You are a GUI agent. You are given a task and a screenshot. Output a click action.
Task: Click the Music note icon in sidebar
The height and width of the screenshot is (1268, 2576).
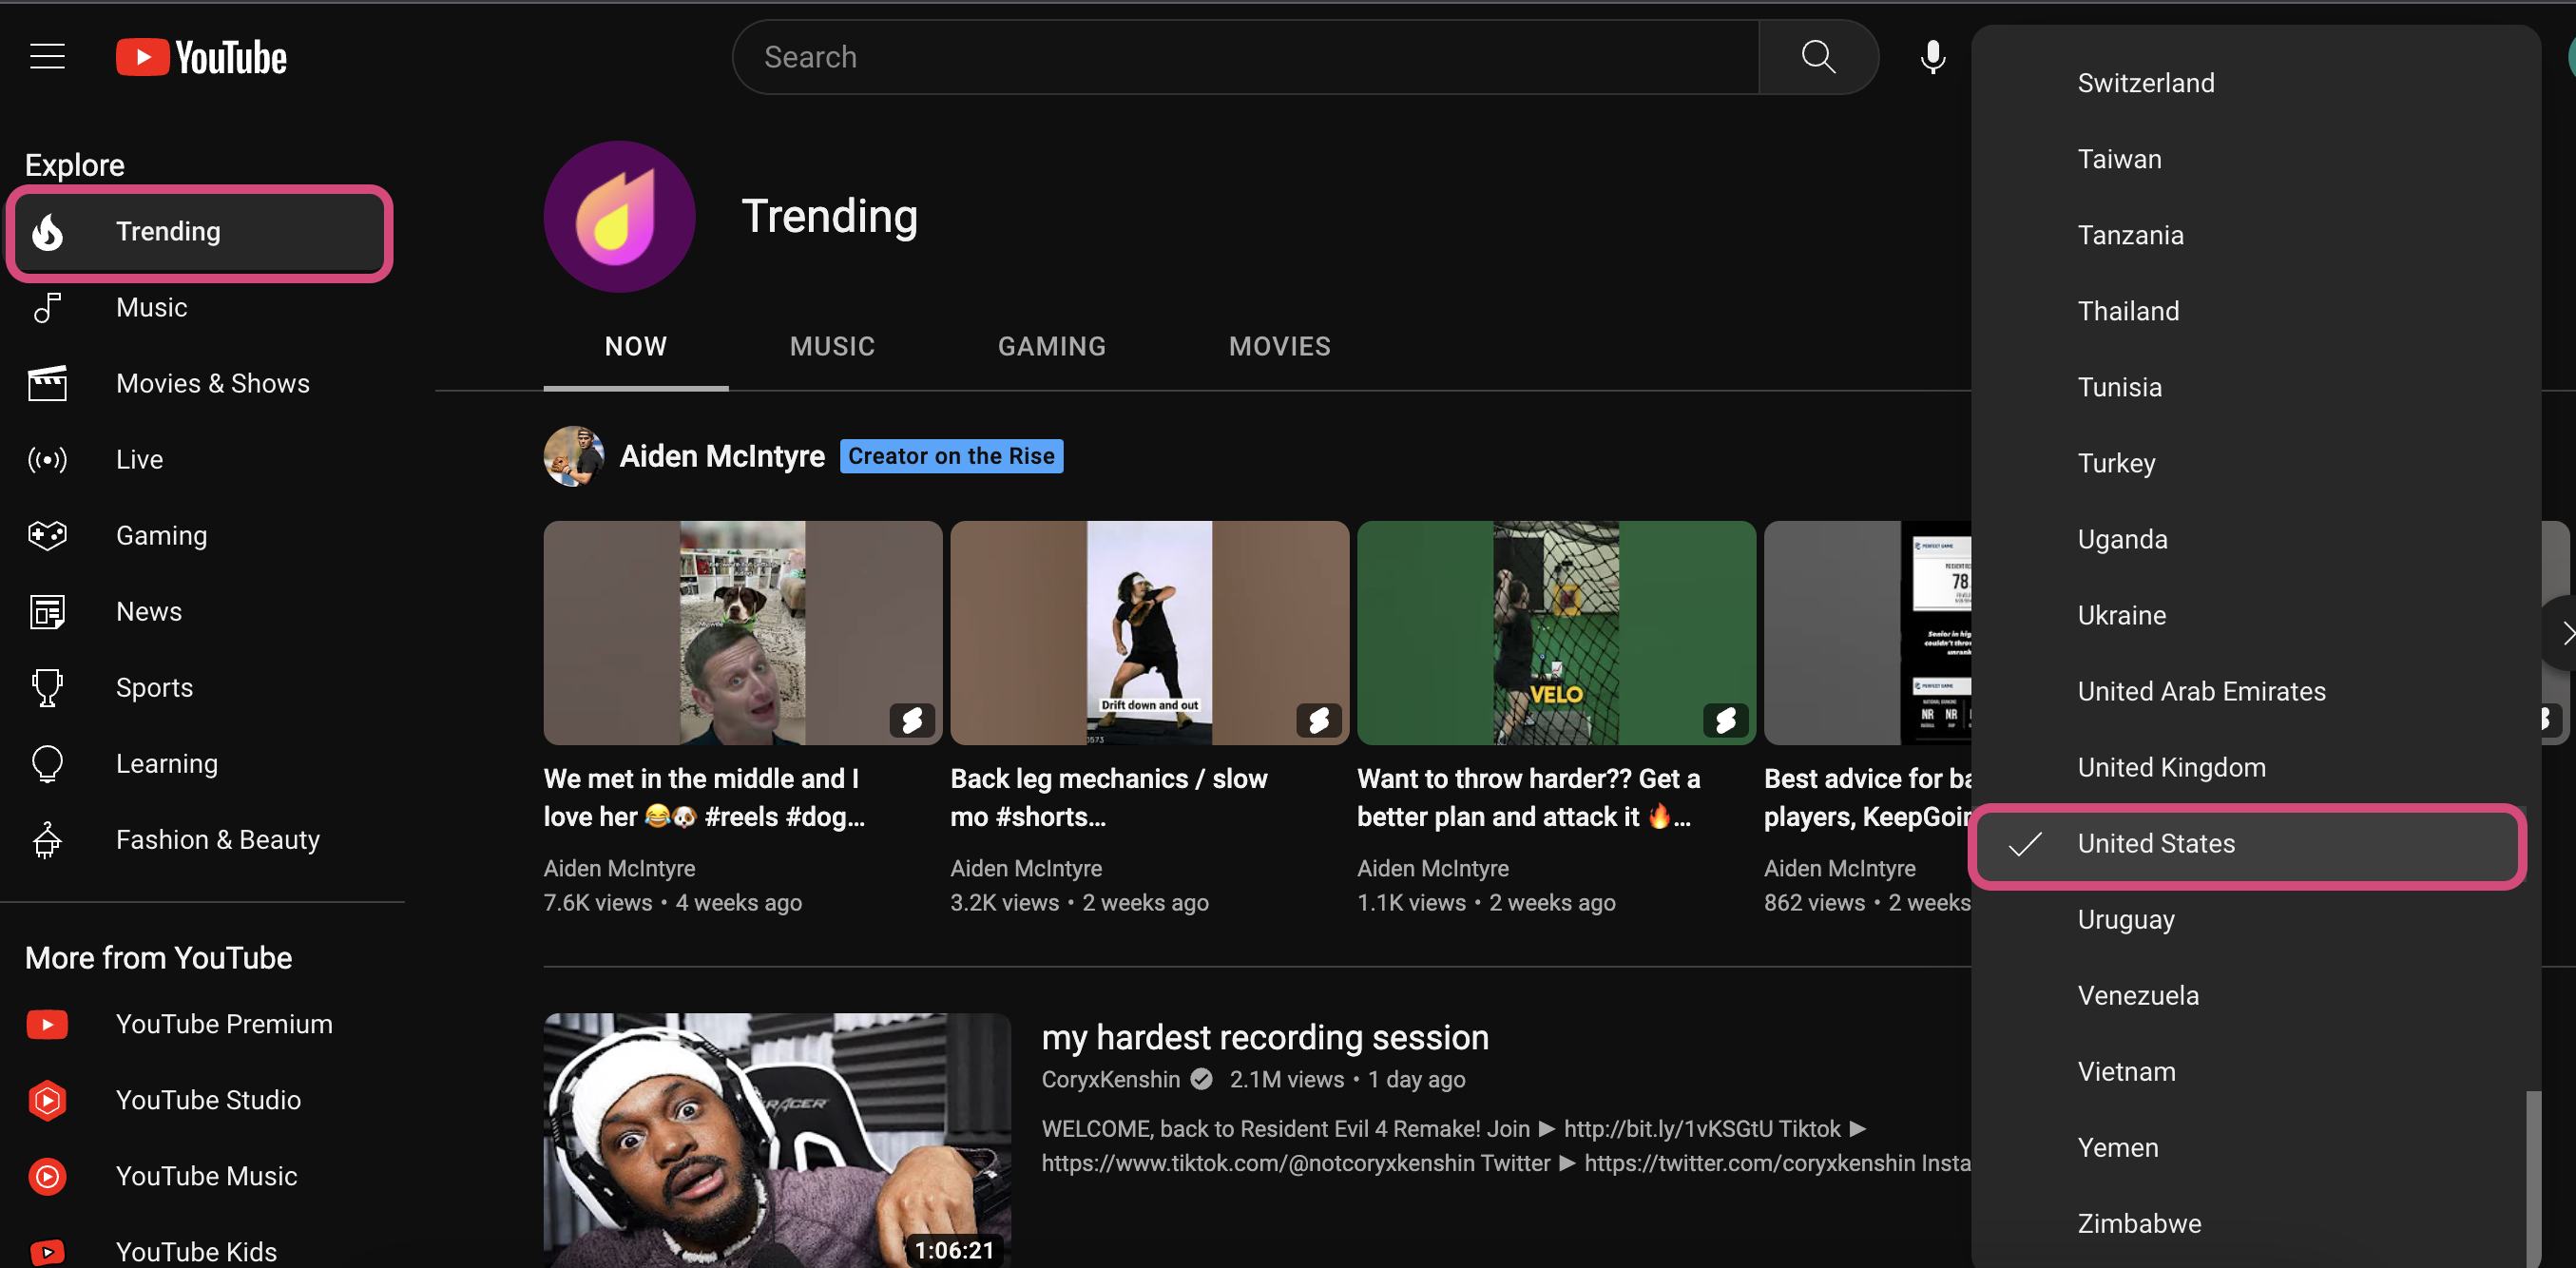click(46, 307)
